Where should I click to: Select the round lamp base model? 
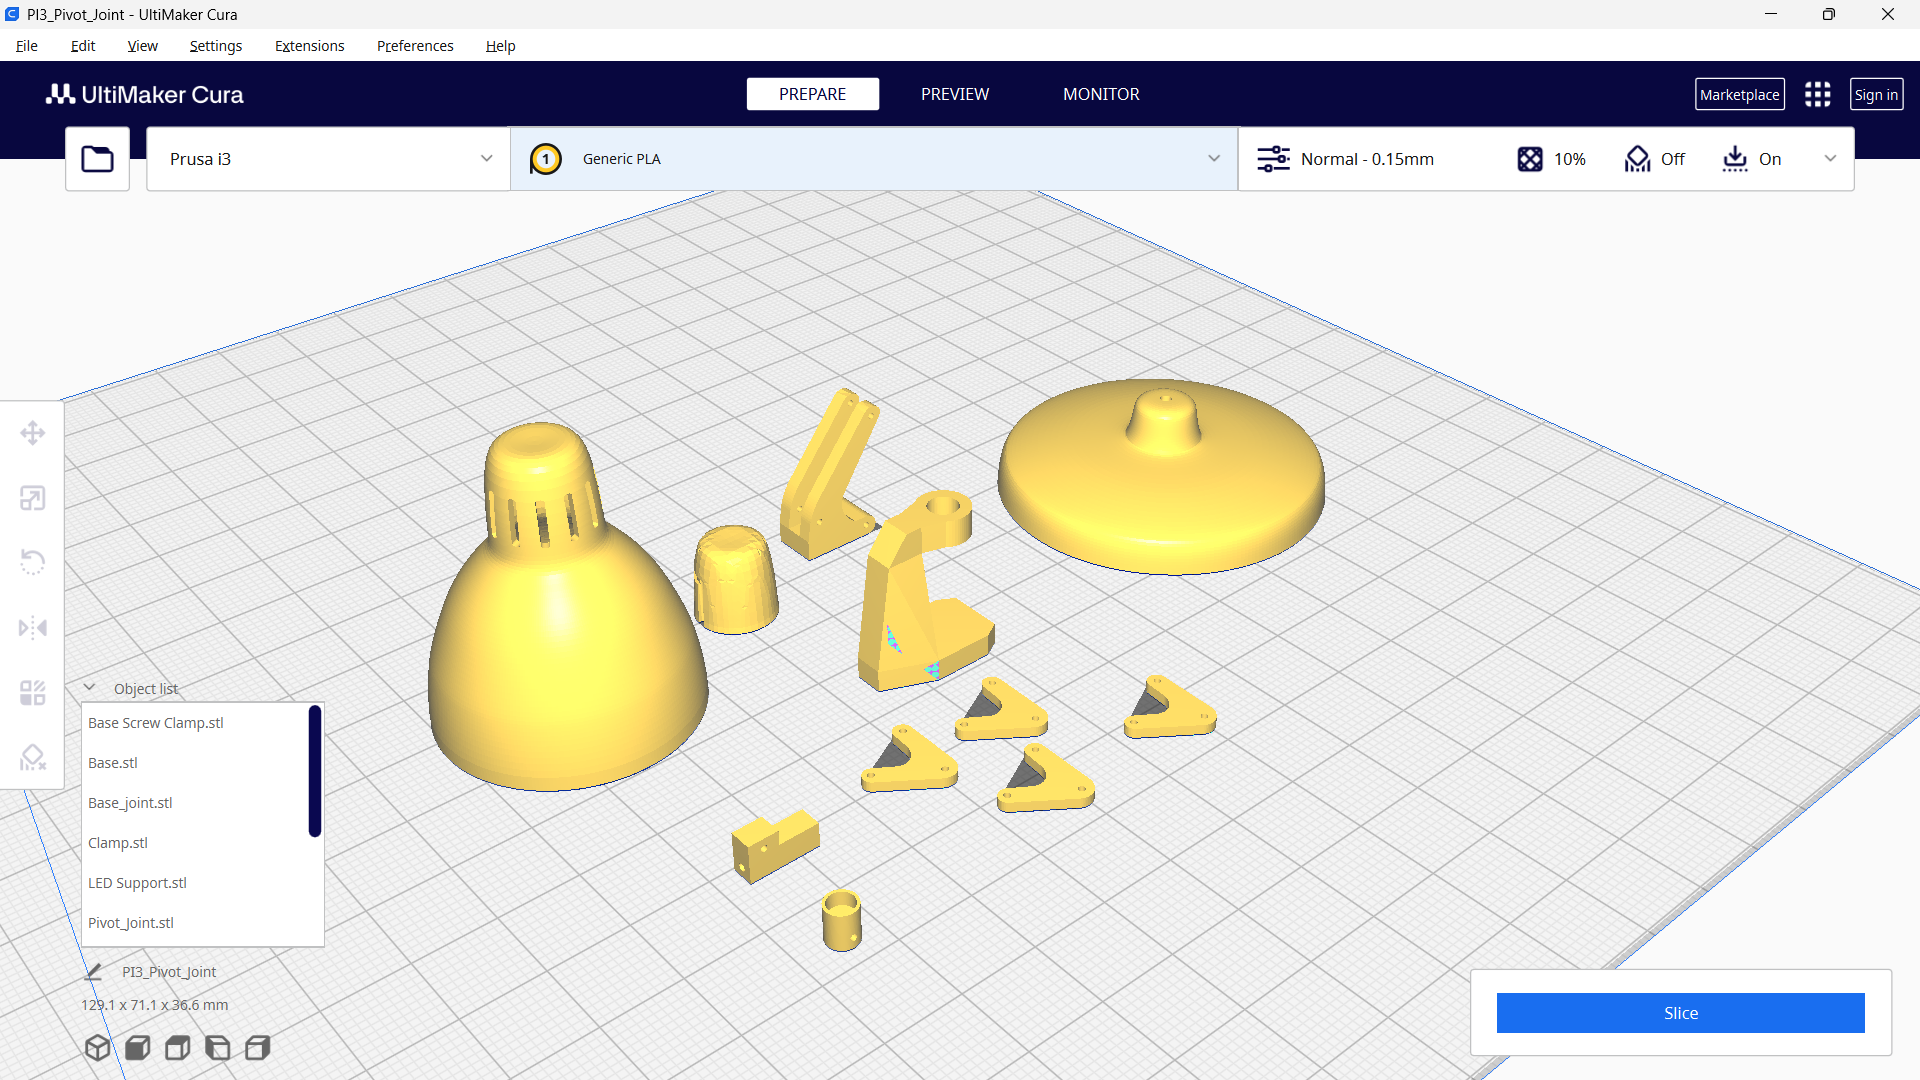(x=1160, y=480)
